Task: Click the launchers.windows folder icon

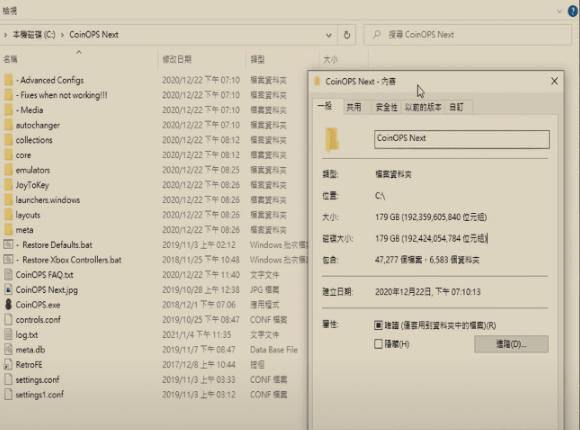Action: (8, 200)
